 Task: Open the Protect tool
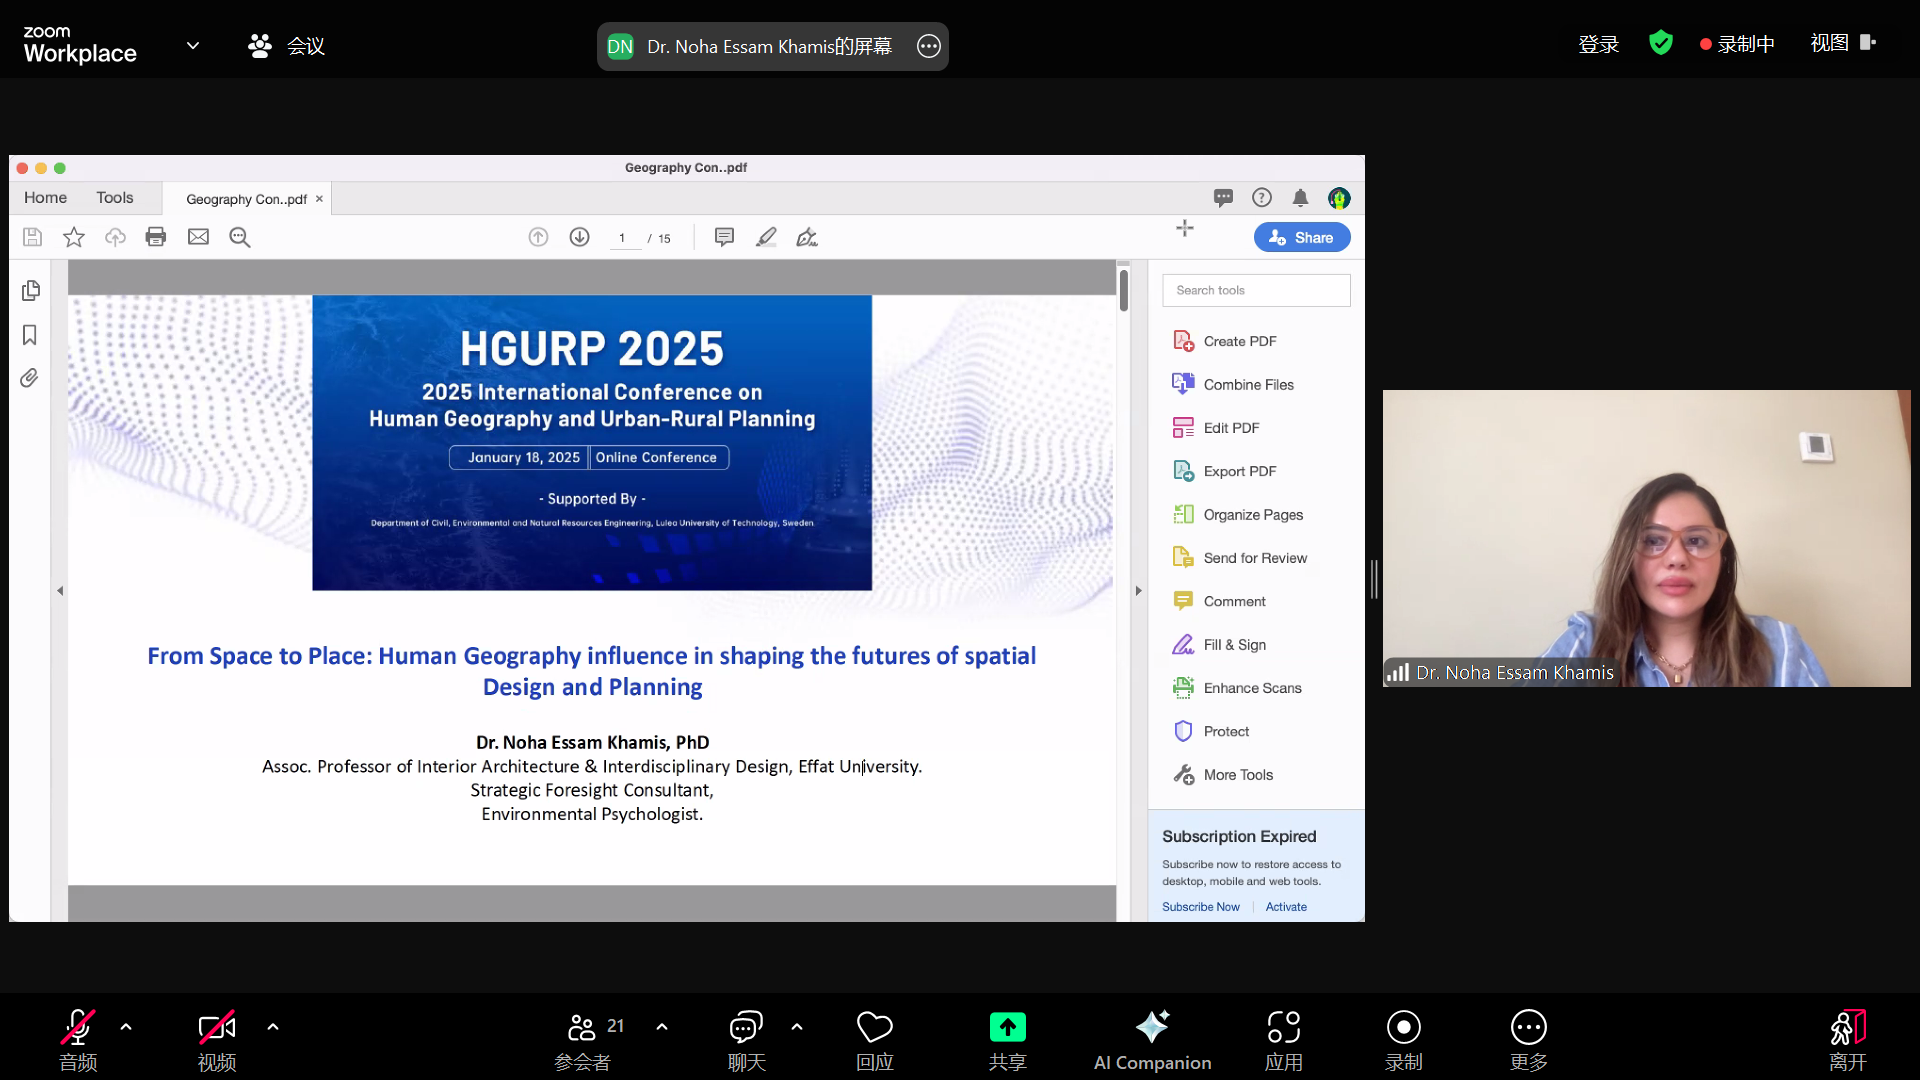point(1211,731)
